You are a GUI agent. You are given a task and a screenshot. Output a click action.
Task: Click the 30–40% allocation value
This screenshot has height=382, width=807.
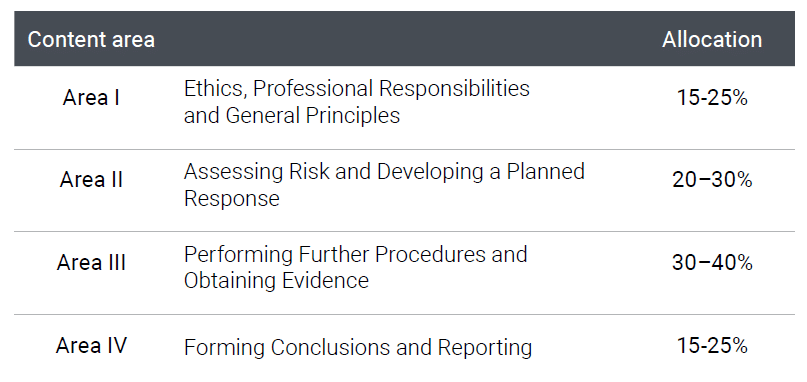pos(712,263)
